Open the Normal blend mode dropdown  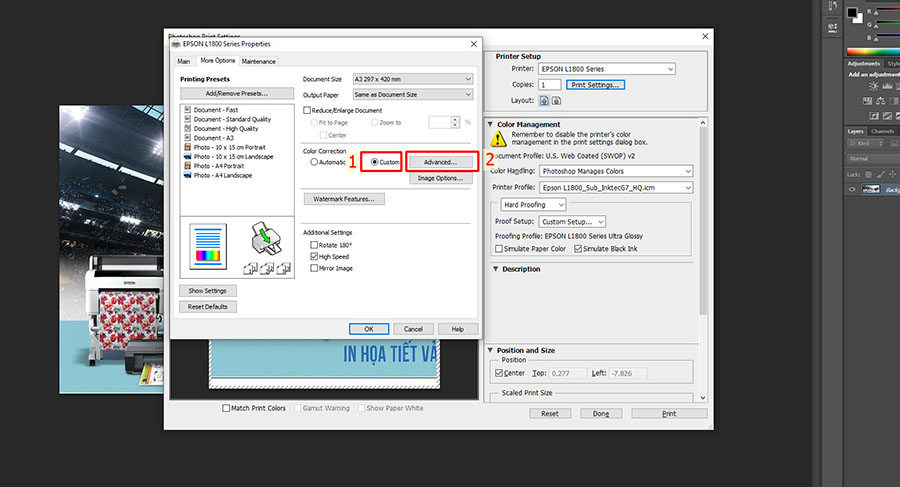[874, 159]
